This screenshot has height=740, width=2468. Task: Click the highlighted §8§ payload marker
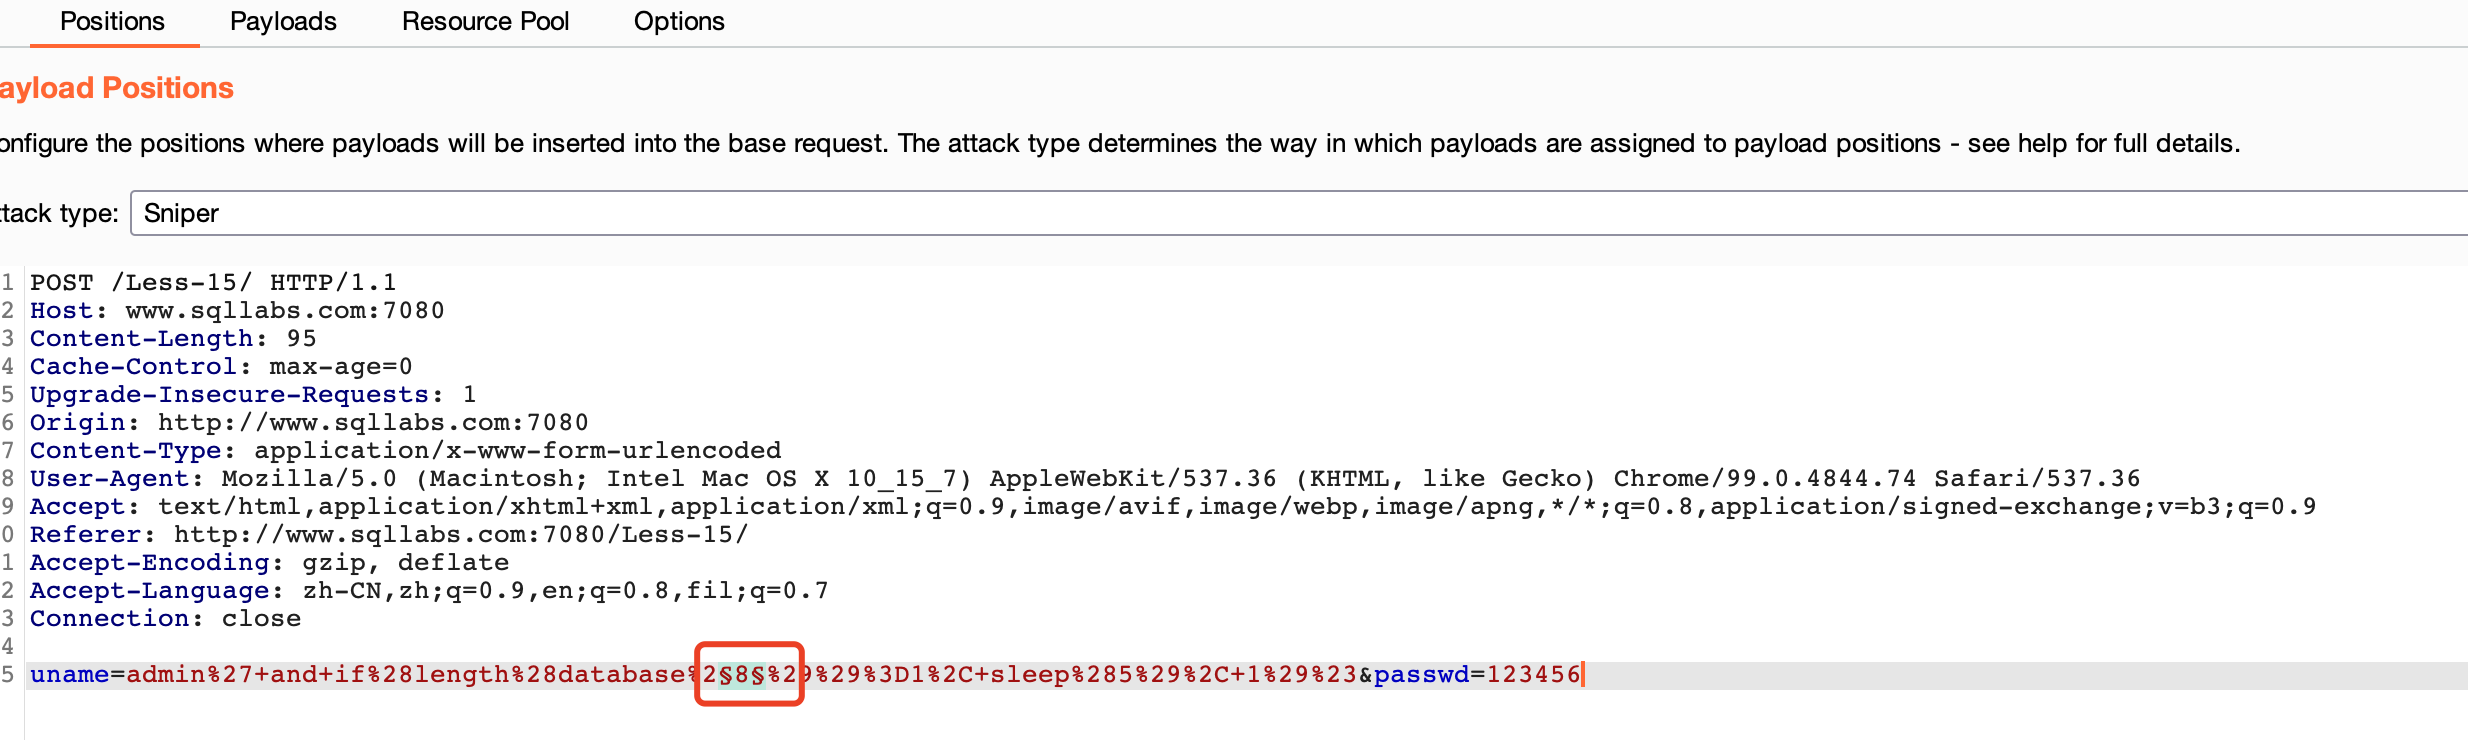(x=743, y=675)
